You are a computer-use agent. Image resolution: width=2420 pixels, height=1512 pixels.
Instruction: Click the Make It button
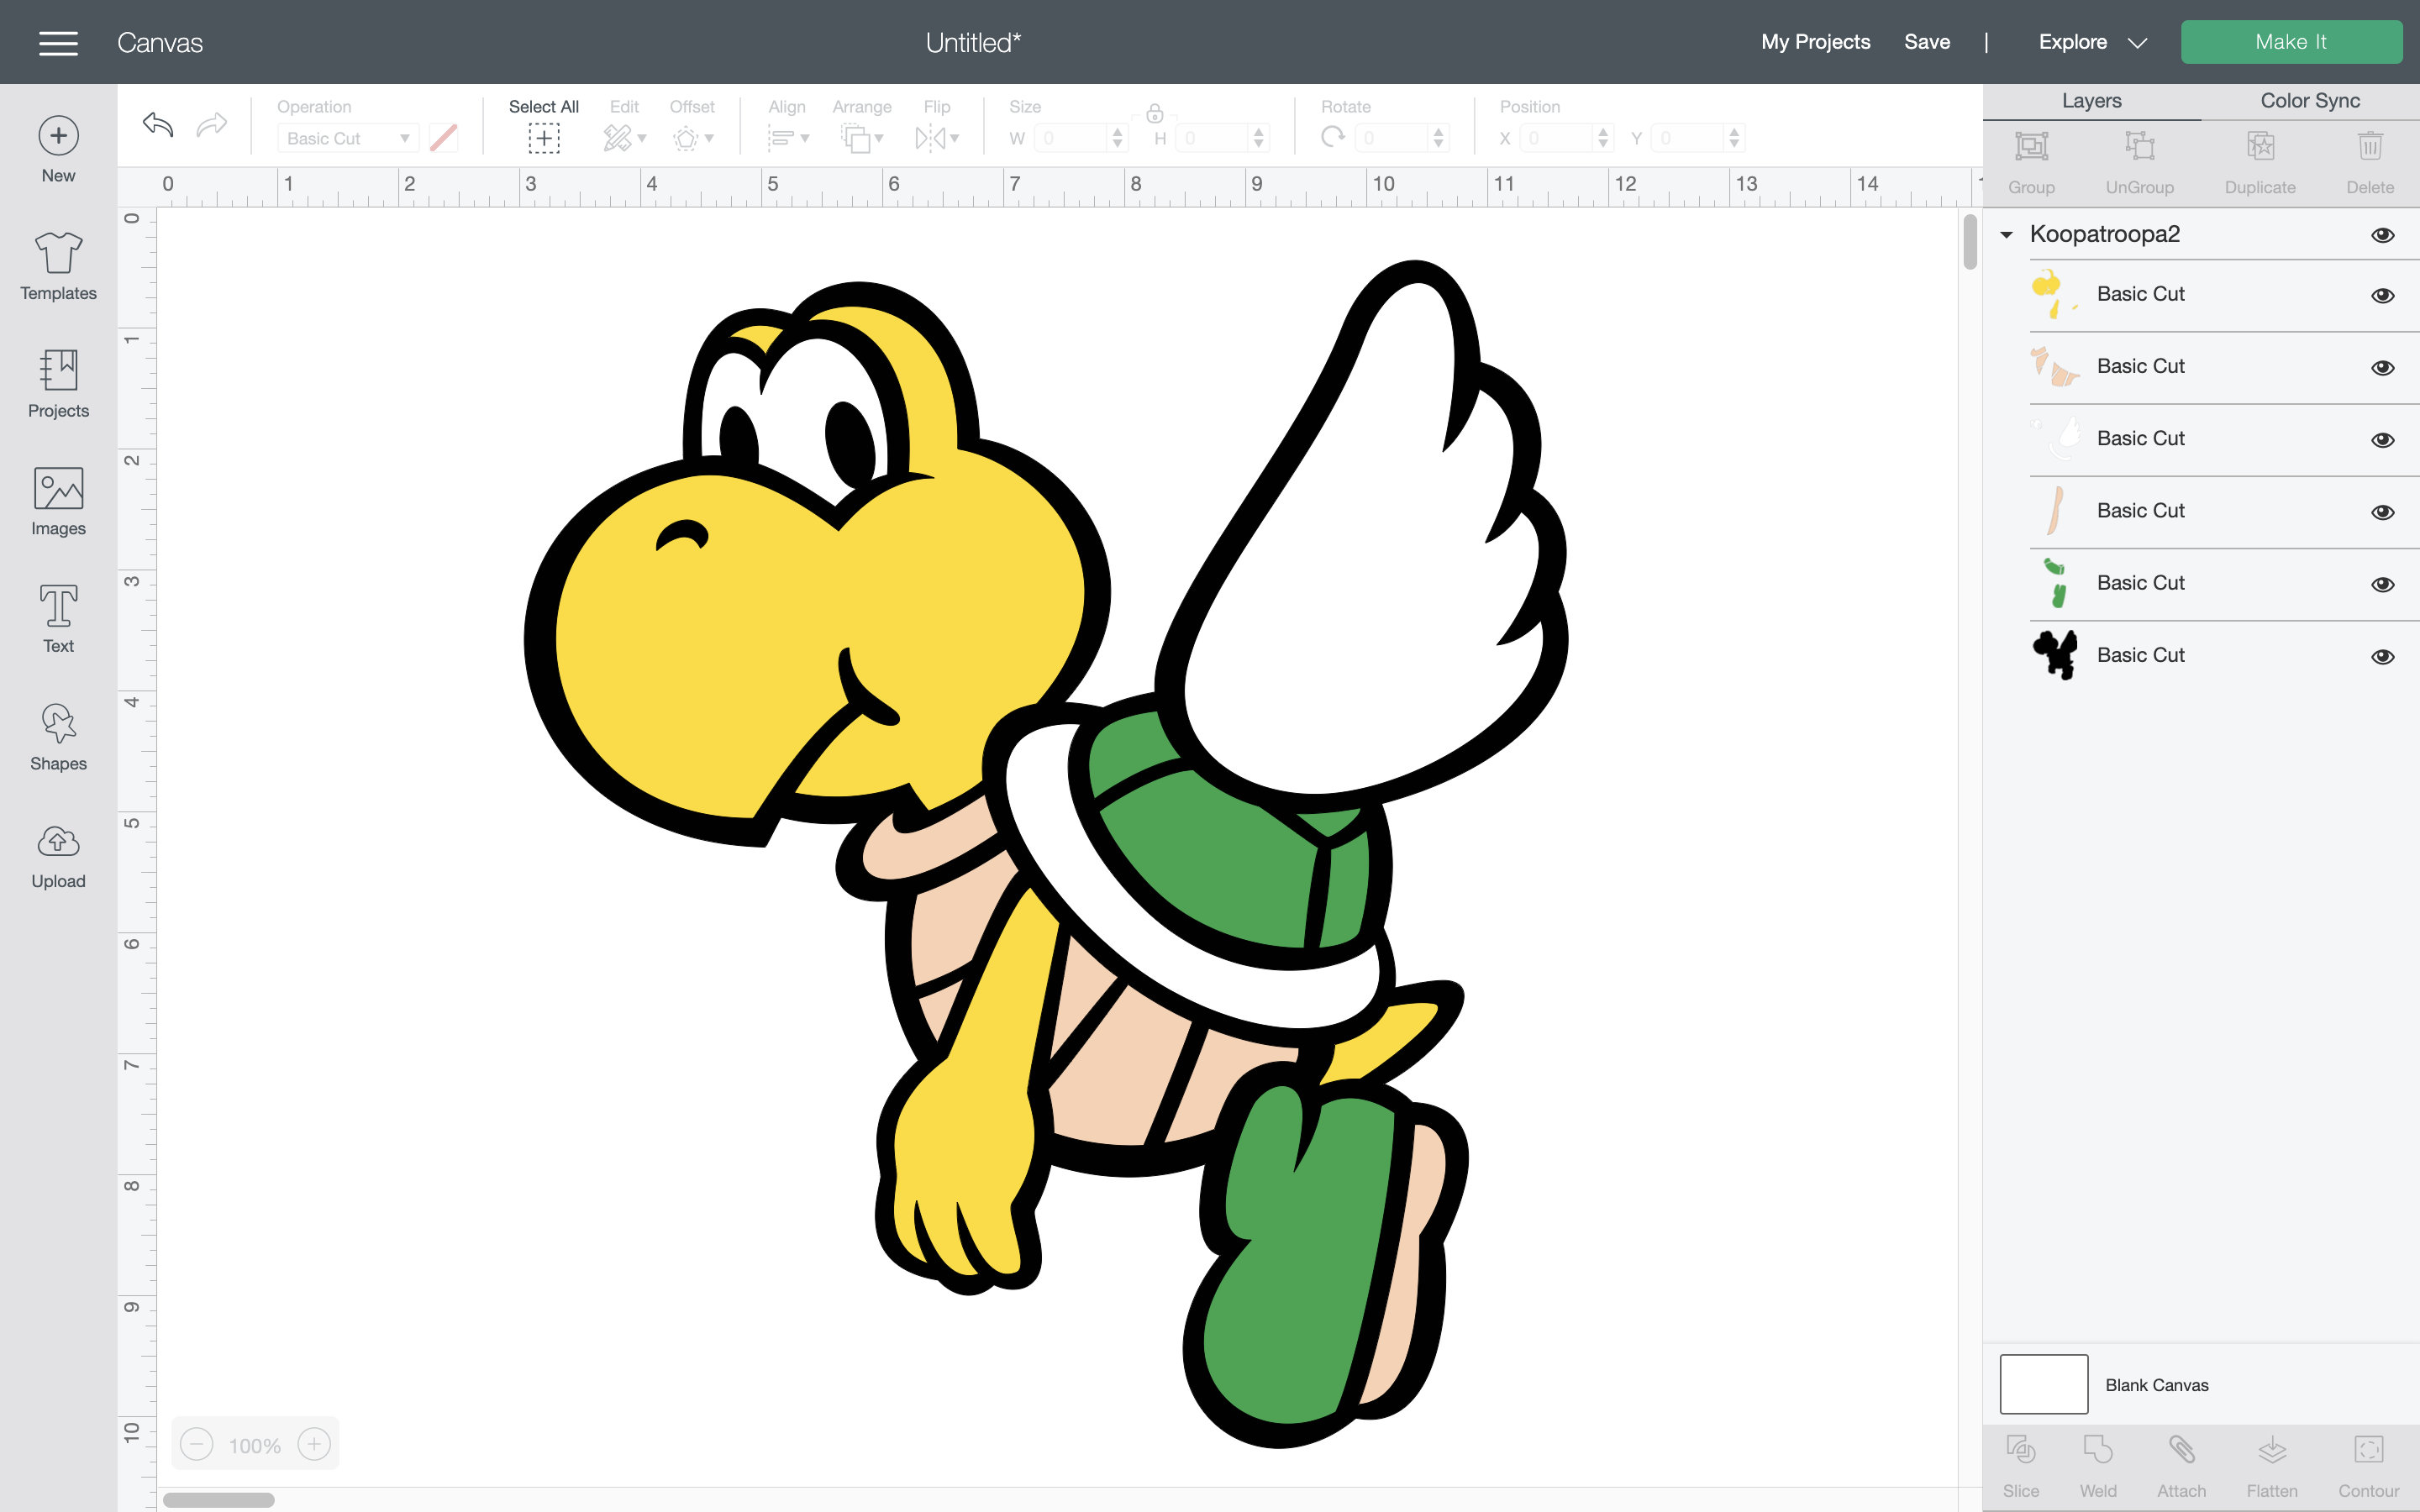[x=2292, y=41]
